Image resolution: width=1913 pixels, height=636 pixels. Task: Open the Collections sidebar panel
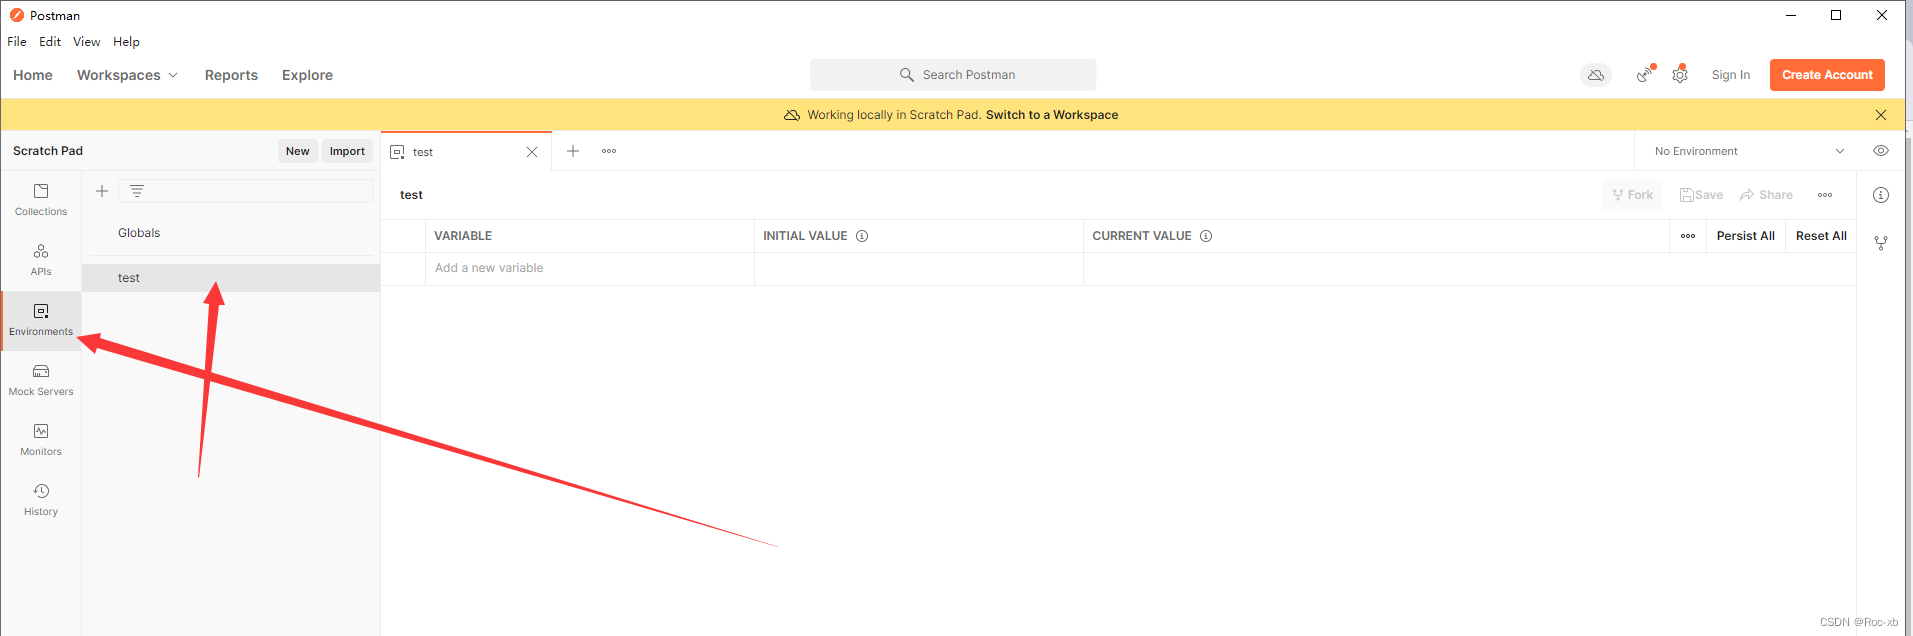[41, 200]
